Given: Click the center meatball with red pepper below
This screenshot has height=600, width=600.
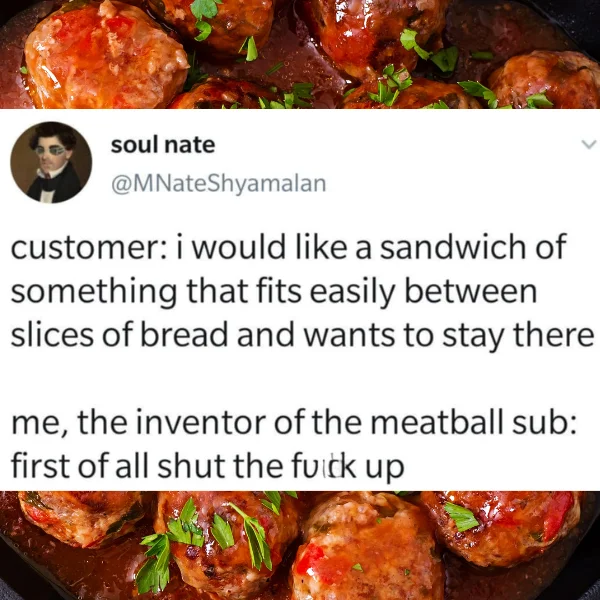Looking at the screenshot, I should [x=367, y=551].
